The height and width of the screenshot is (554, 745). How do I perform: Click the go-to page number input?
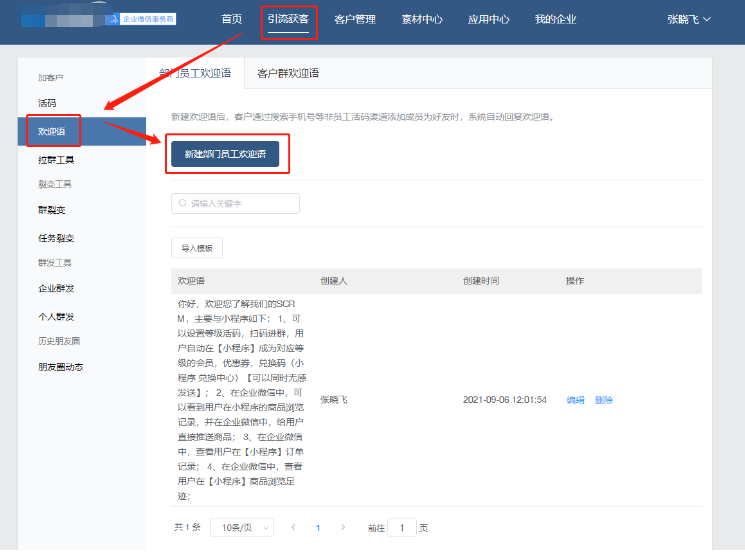[x=402, y=527]
